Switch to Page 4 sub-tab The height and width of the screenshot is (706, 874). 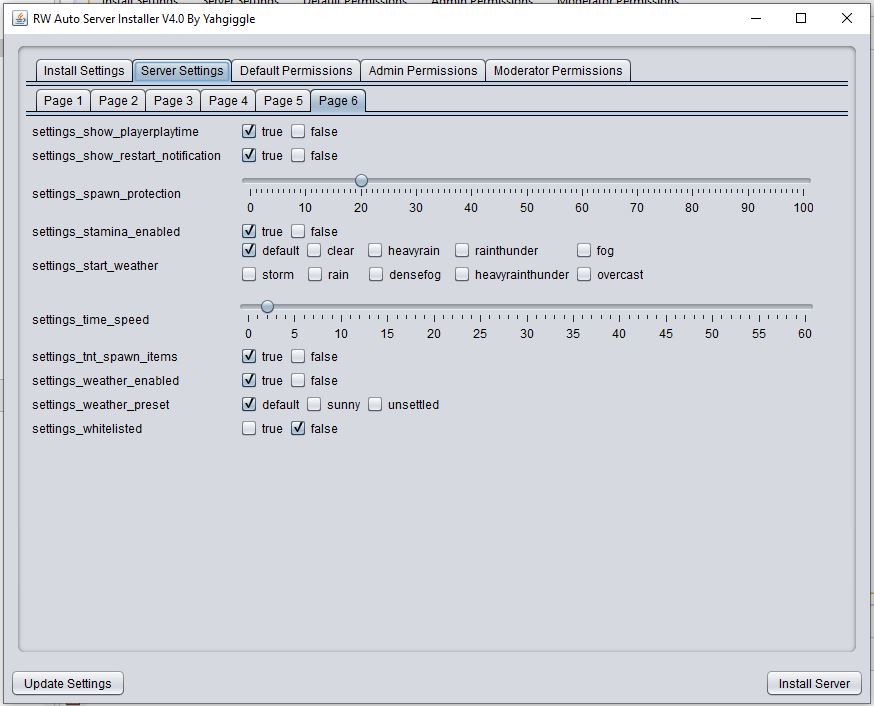click(228, 101)
